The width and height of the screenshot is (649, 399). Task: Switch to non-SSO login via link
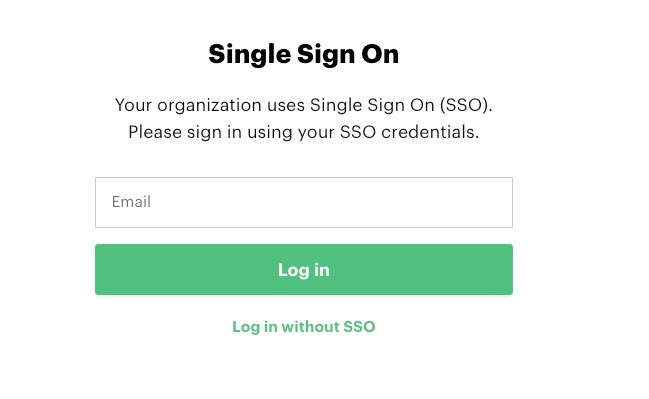(304, 327)
